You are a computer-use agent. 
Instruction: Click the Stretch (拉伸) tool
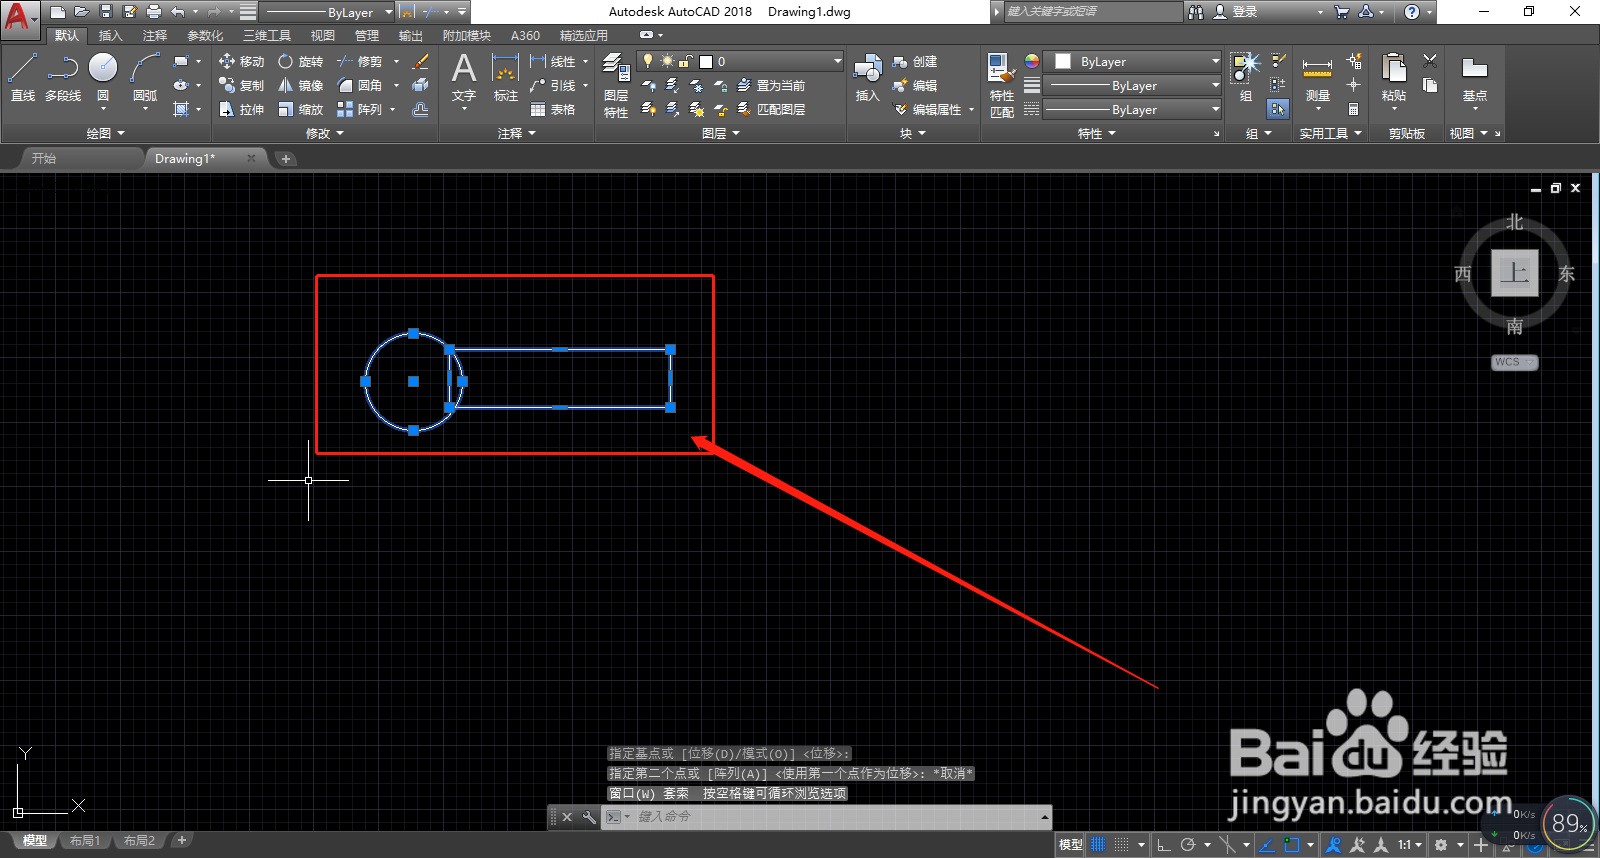[x=242, y=110]
